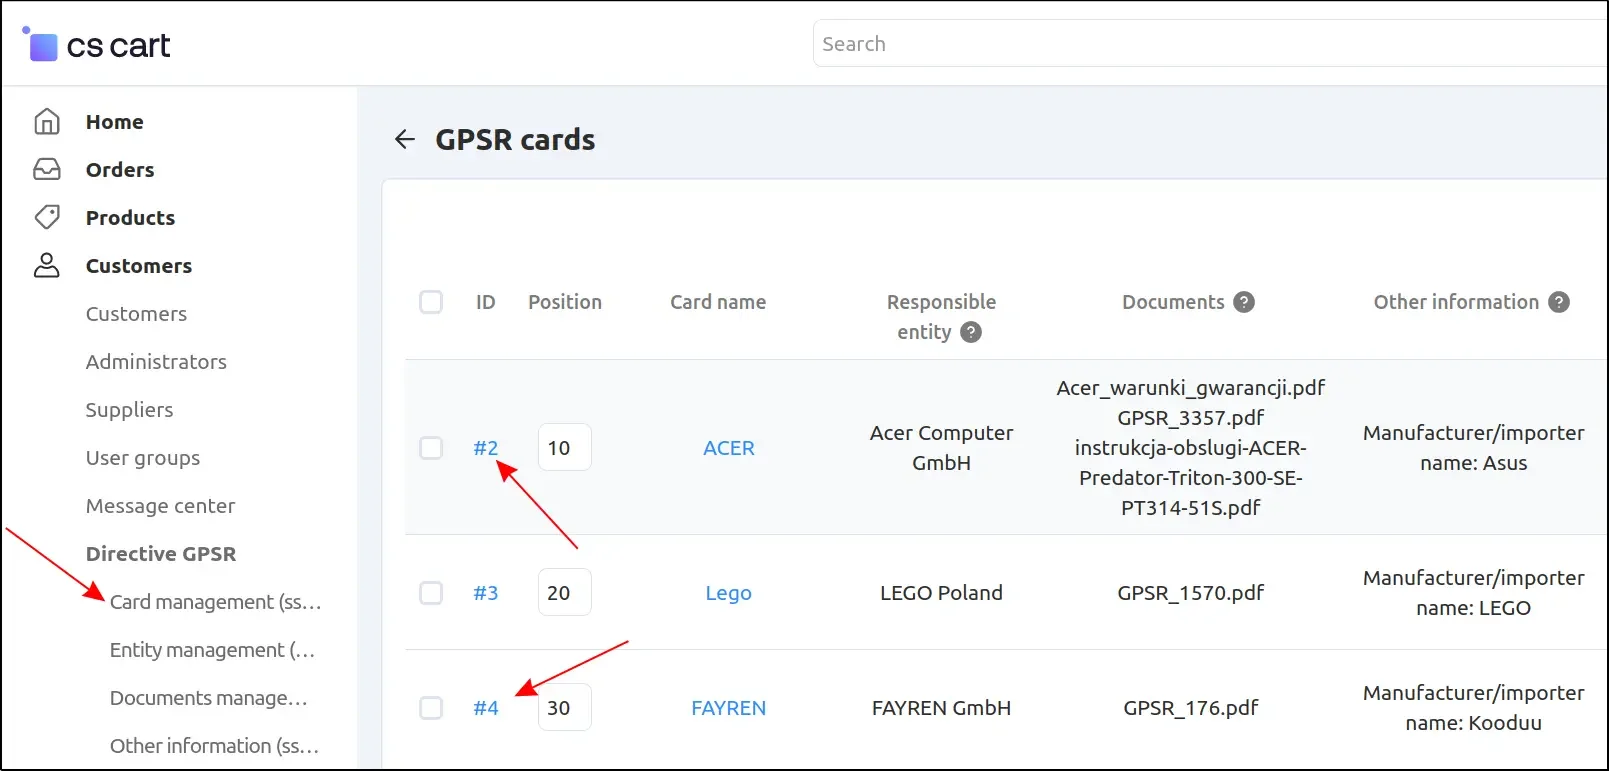Viewport: 1609px width, 771px height.
Task: Toggle the select-all checkbox in header
Action: pyautogui.click(x=431, y=302)
